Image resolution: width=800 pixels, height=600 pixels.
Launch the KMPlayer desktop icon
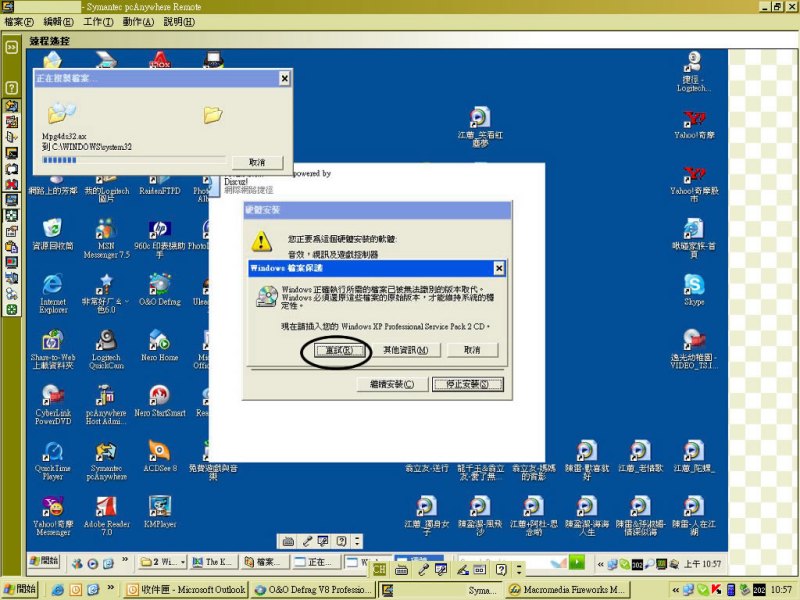pos(160,512)
